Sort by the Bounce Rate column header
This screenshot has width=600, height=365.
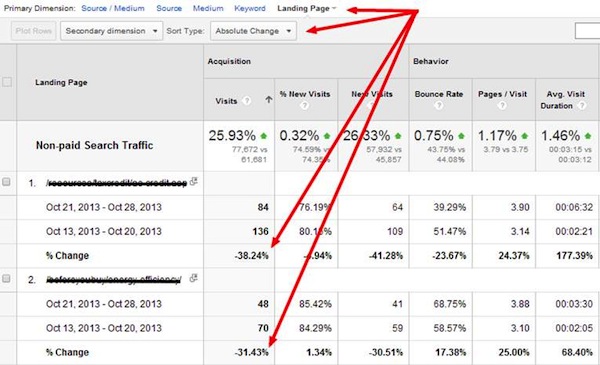click(x=439, y=94)
